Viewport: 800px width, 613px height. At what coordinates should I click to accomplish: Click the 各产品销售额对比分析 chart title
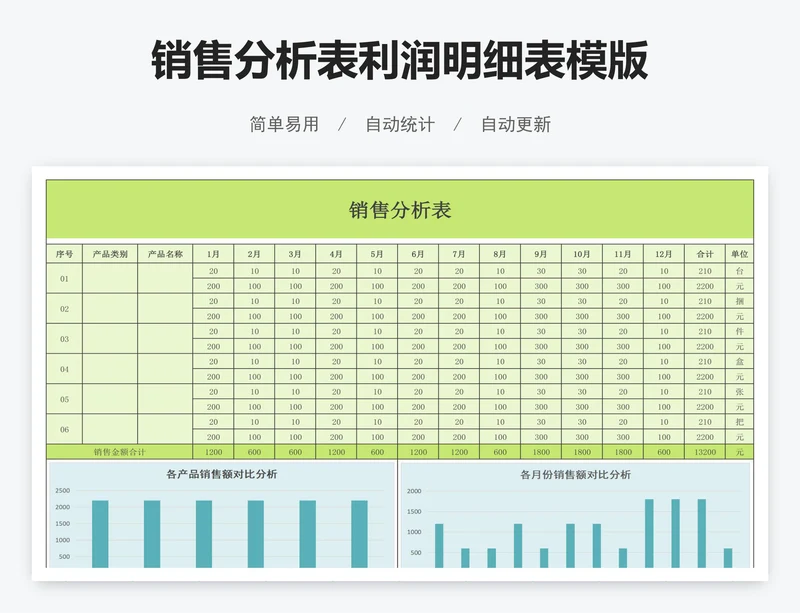coord(222,474)
